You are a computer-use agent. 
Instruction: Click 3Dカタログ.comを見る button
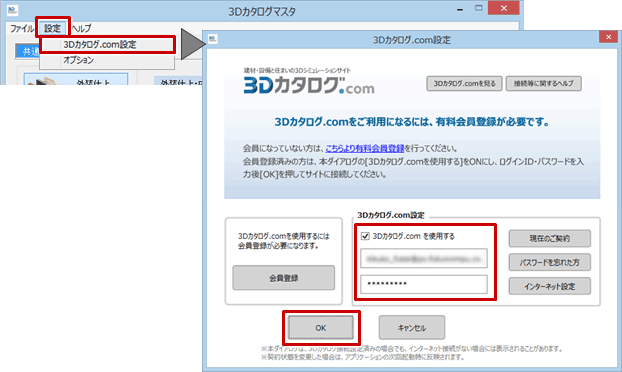coord(464,84)
